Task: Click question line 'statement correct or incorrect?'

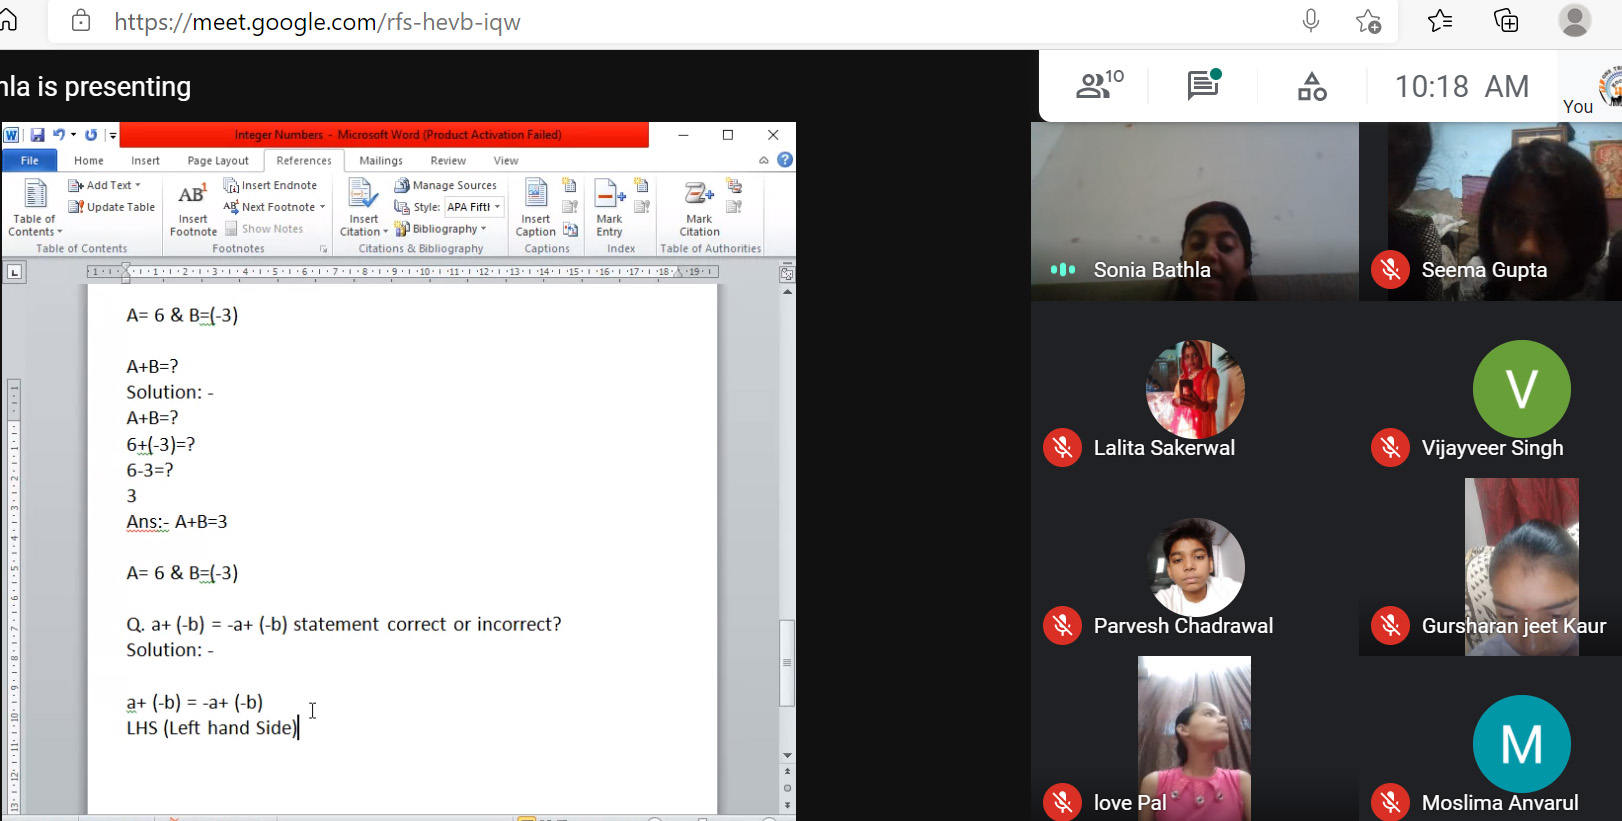Action: point(427,624)
